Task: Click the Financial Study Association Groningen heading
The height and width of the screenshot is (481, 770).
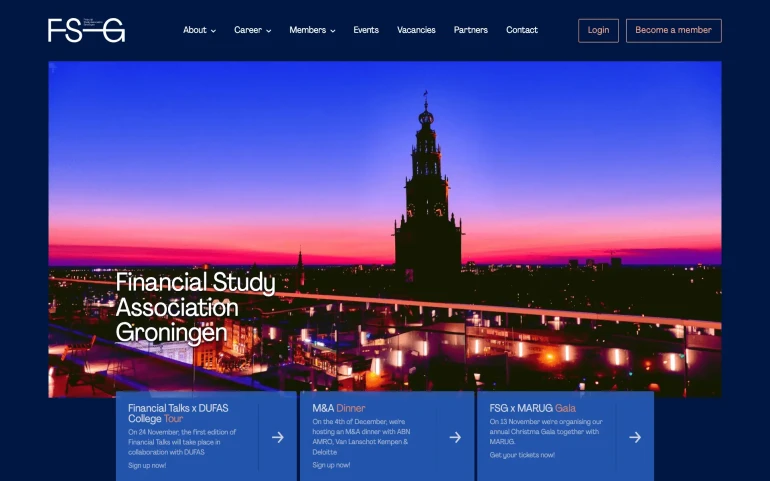Action: click(195, 307)
